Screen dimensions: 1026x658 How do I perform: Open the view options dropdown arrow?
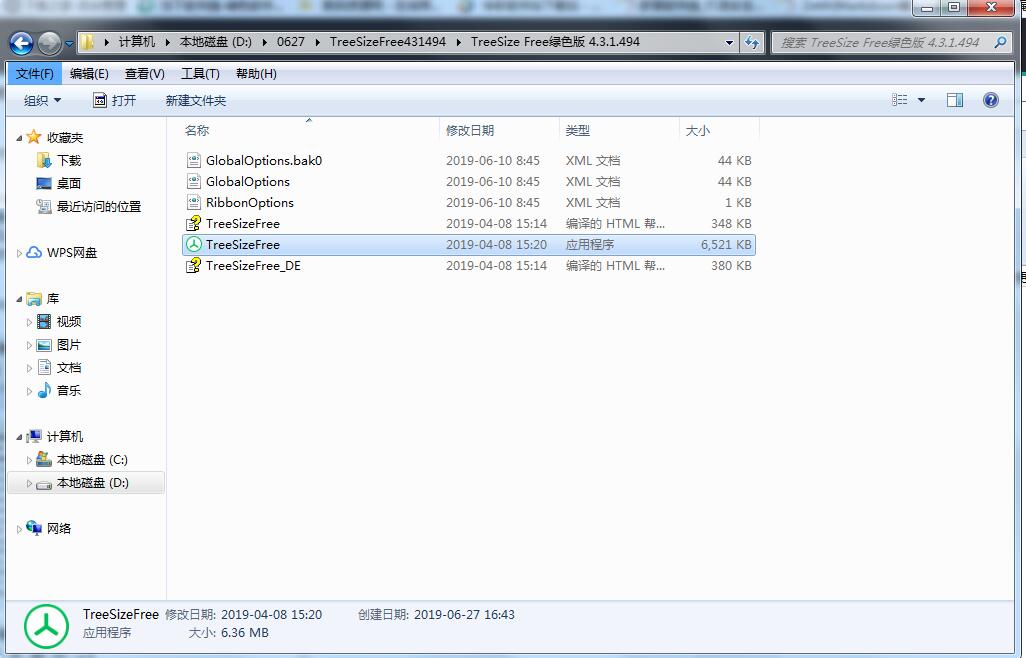(x=921, y=100)
